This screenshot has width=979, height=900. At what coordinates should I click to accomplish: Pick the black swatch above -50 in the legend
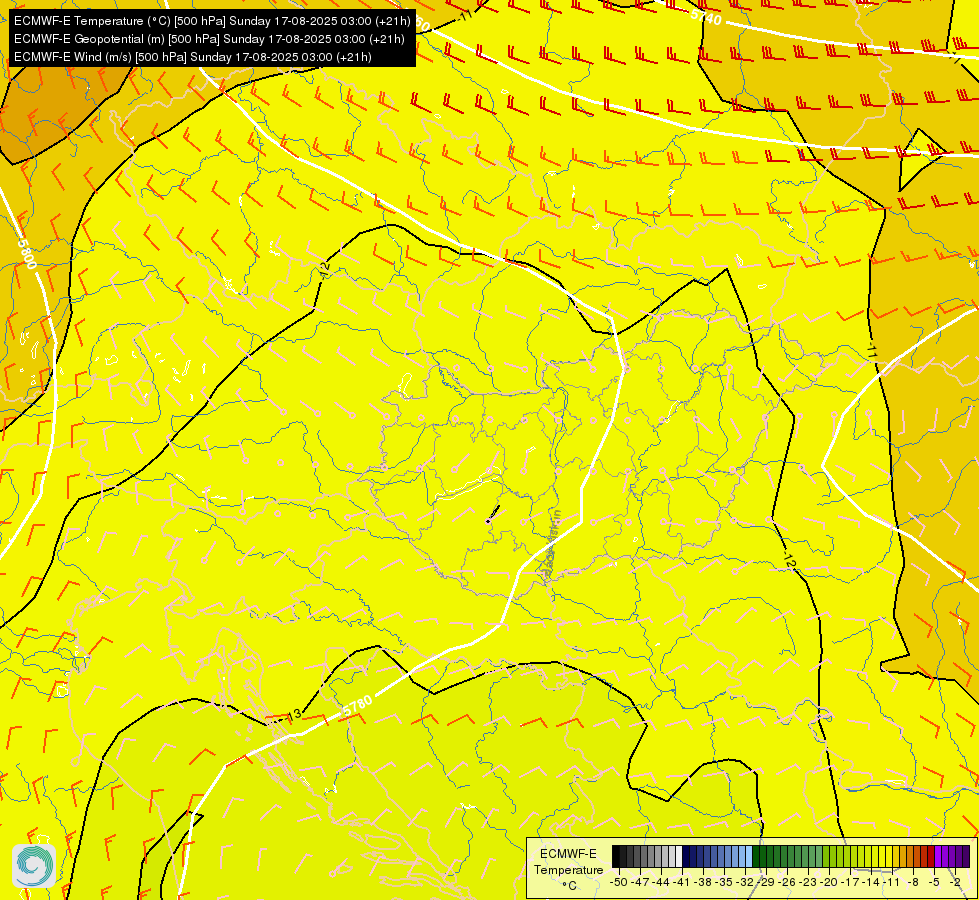point(616,856)
